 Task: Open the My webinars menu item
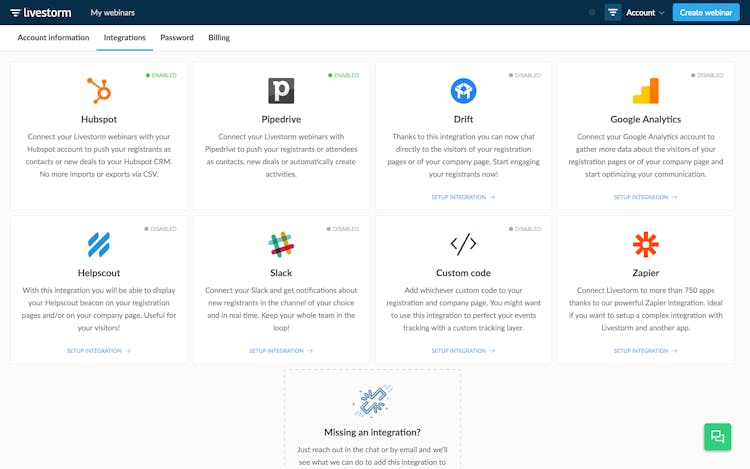click(112, 13)
